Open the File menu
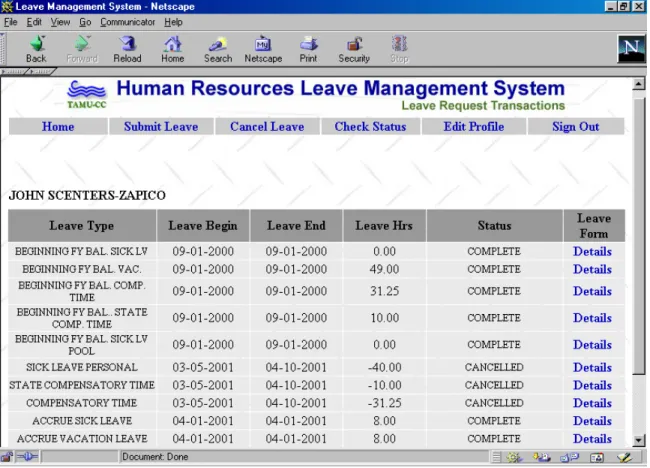 (x=10, y=22)
